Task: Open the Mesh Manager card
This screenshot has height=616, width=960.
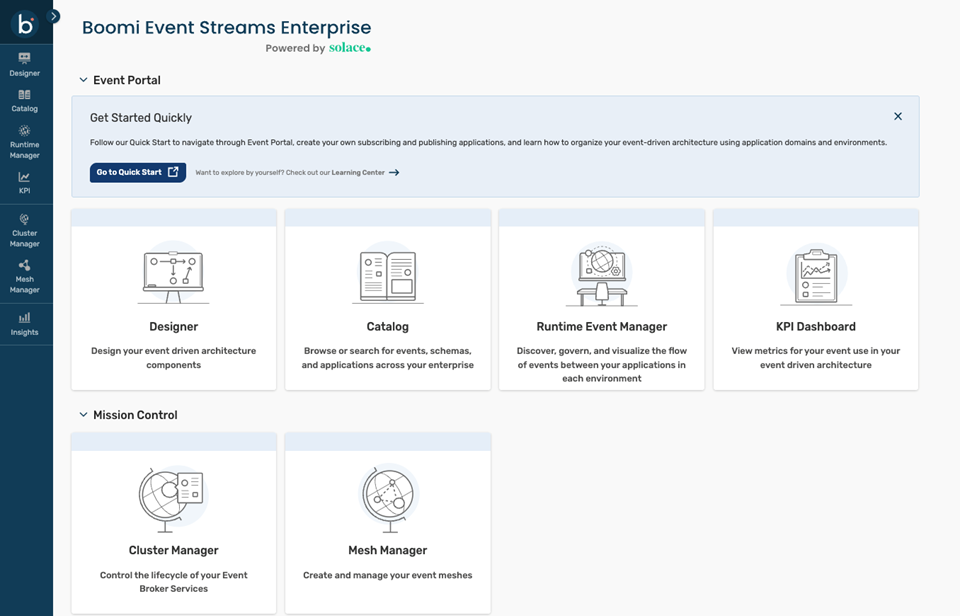Action: pos(388,522)
